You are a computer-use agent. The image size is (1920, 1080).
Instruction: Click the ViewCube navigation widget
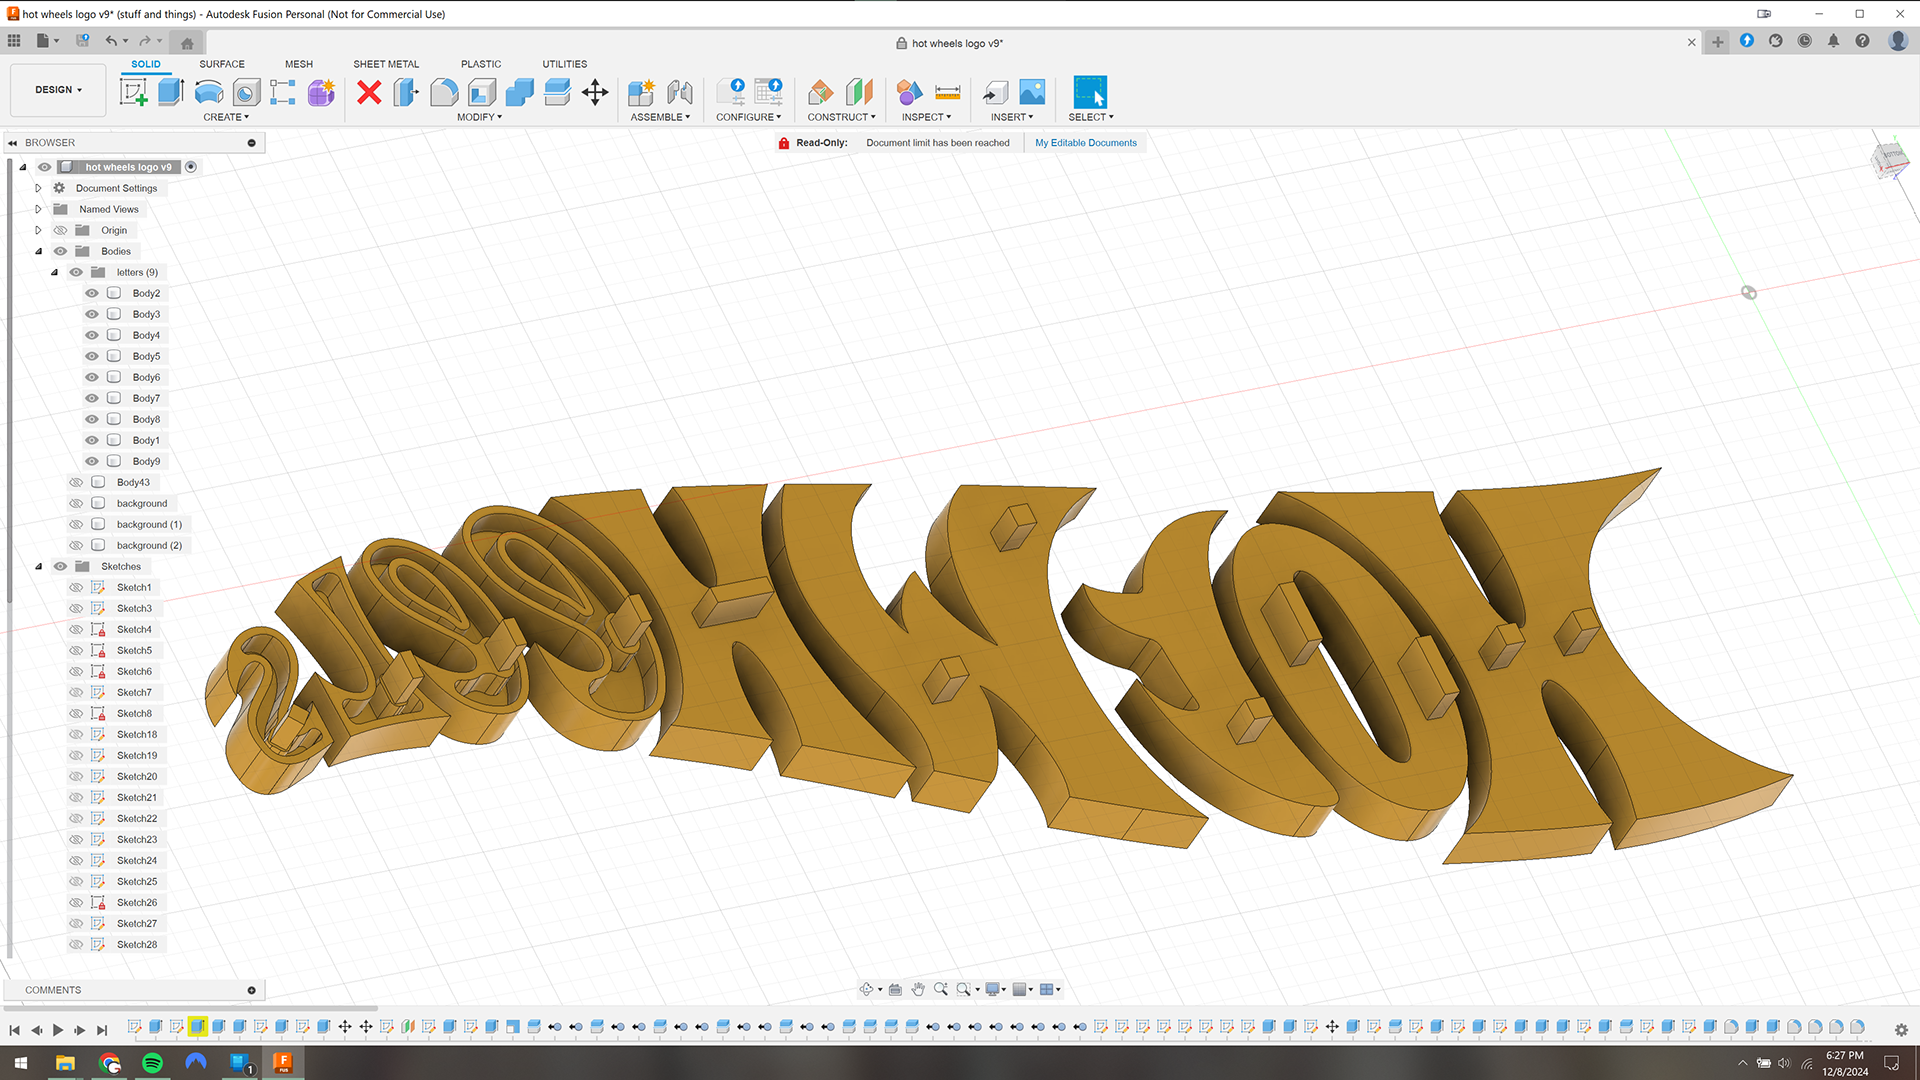point(1890,159)
